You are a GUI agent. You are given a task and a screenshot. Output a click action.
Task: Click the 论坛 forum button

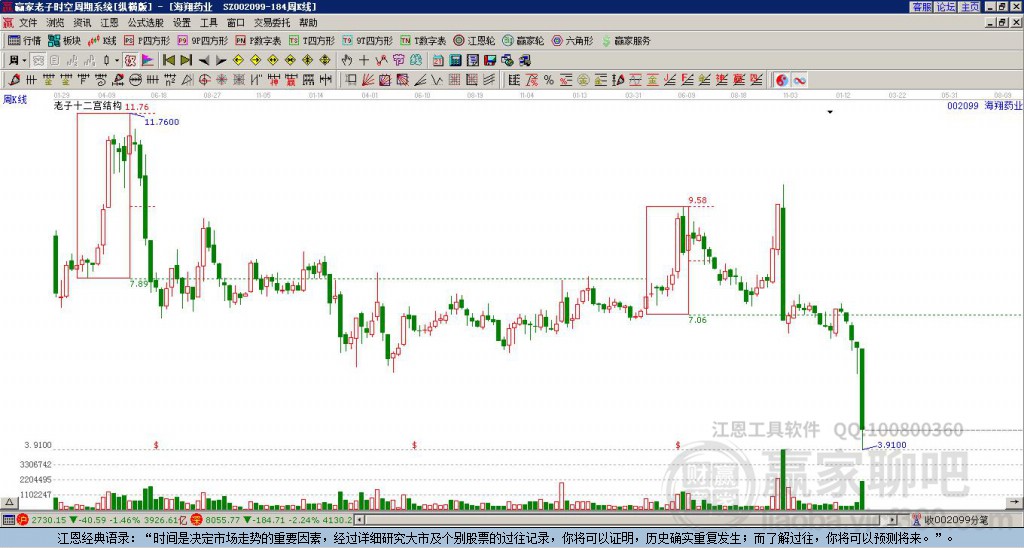pos(946,7)
